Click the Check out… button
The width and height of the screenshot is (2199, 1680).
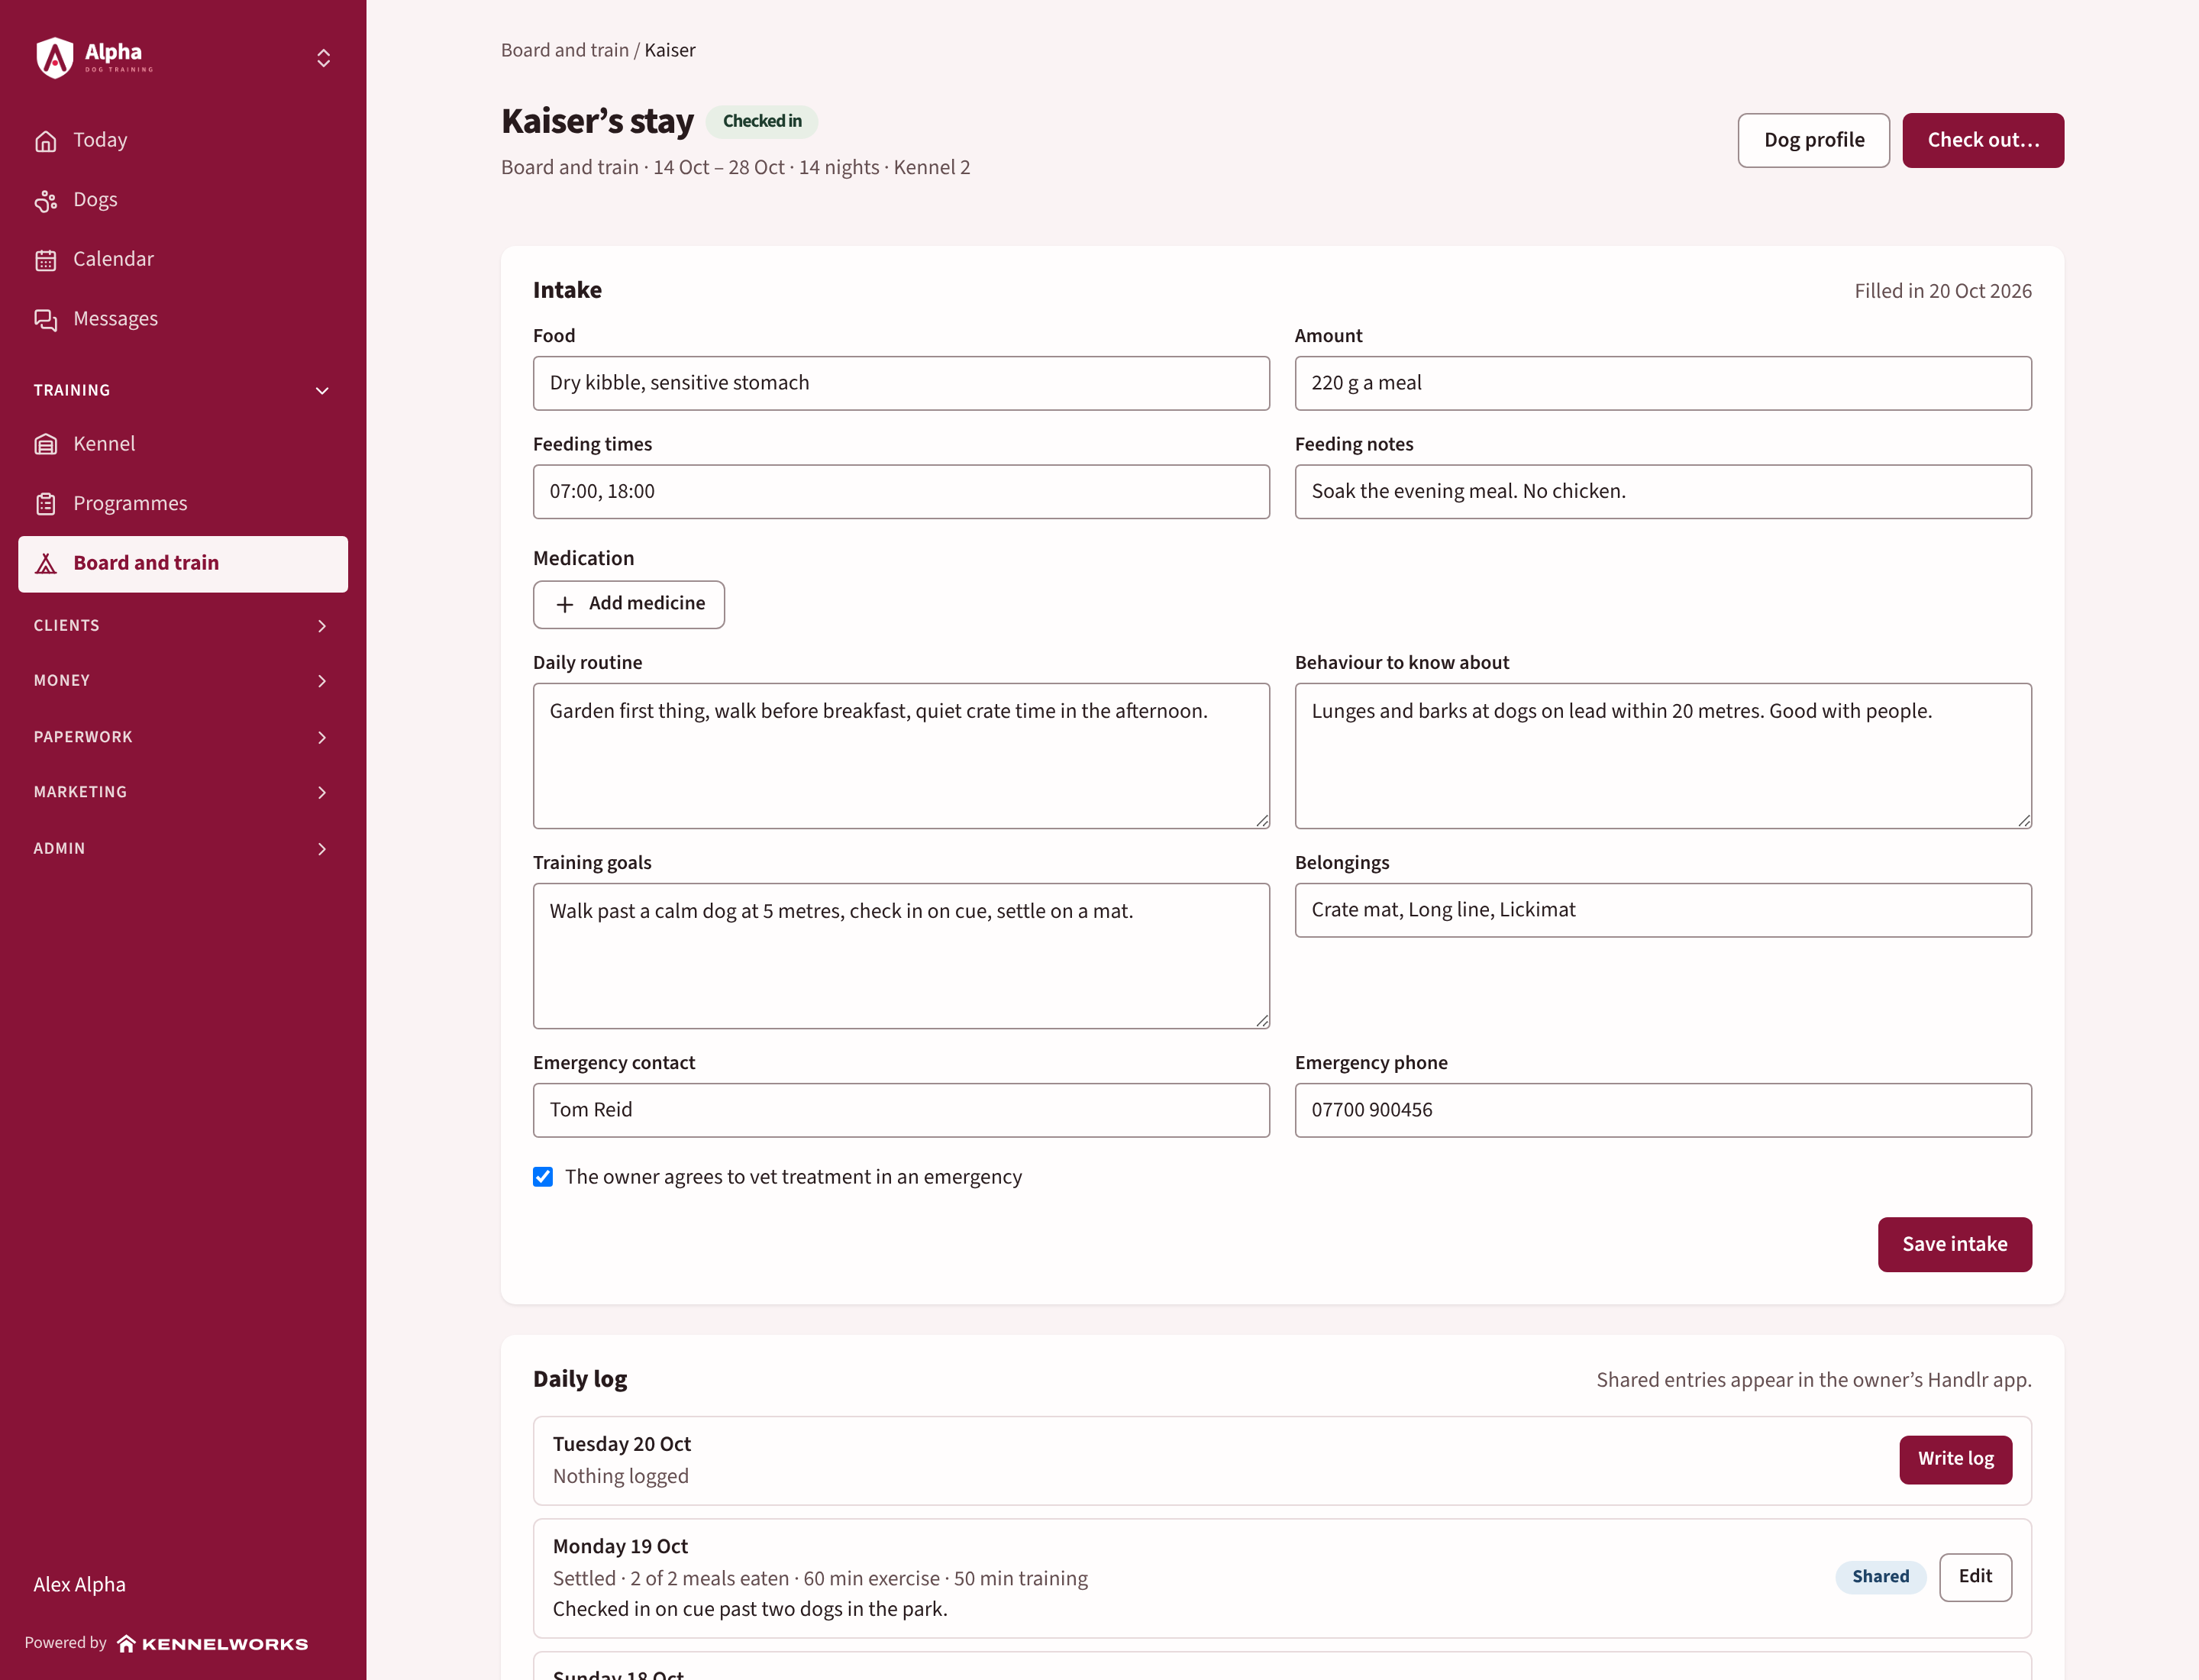pyautogui.click(x=1983, y=140)
